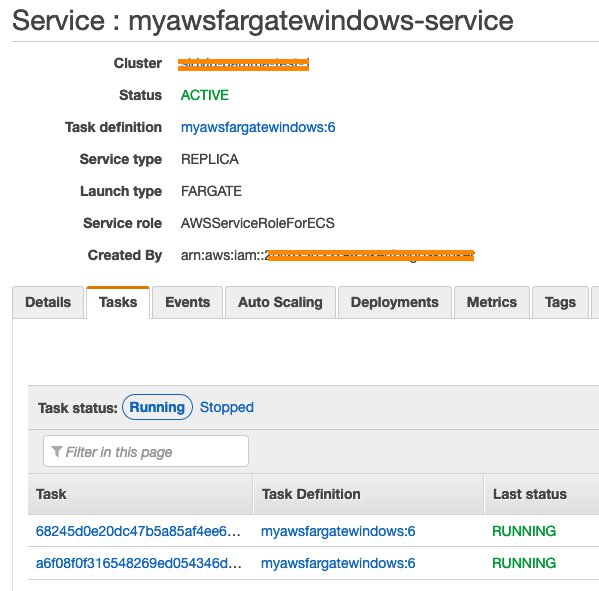View the Deployments tab
Screen dimensions: 599x591
pos(395,302)
